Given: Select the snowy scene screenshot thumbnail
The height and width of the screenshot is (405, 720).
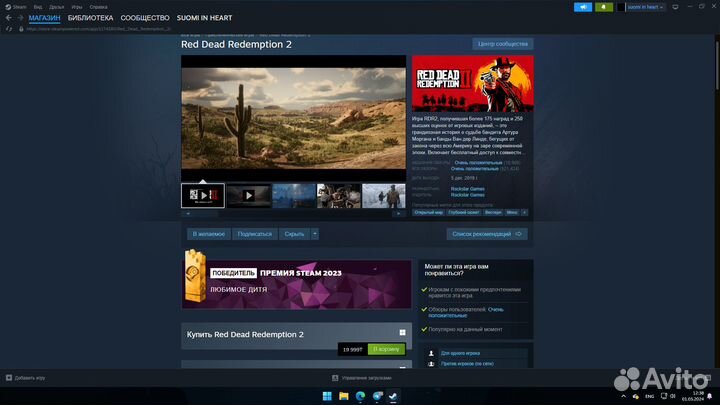Looking at the screenshot, I should click(x=384, y=196).
